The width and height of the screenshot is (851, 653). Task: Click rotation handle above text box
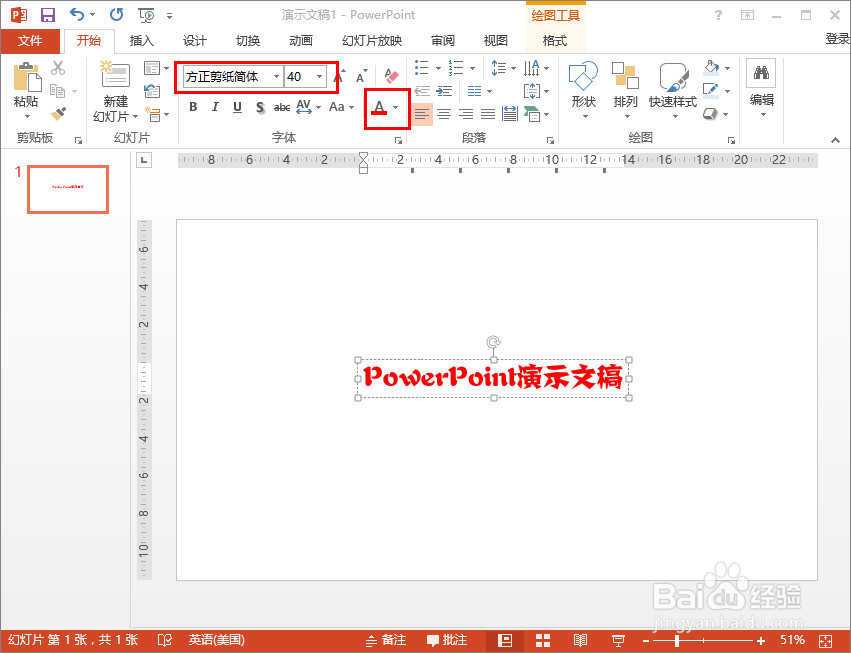click(493, 342)
